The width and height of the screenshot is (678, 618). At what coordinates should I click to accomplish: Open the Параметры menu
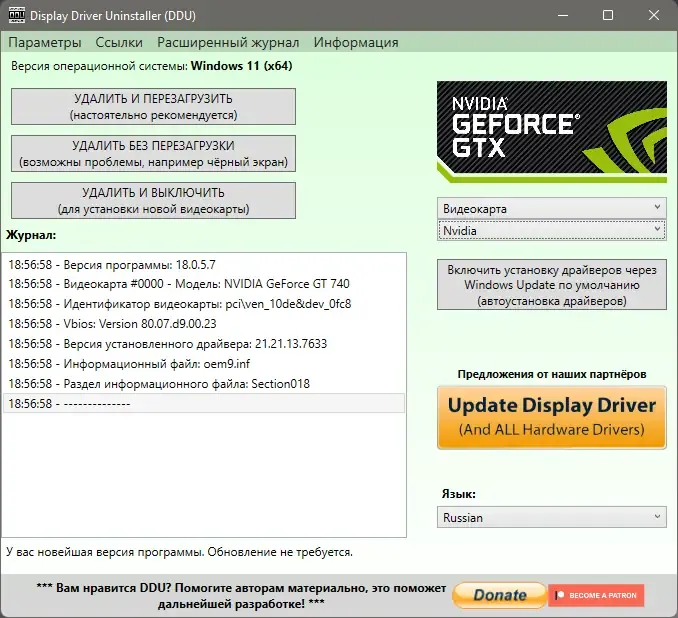pyautogui.click(x=45, y=42)
